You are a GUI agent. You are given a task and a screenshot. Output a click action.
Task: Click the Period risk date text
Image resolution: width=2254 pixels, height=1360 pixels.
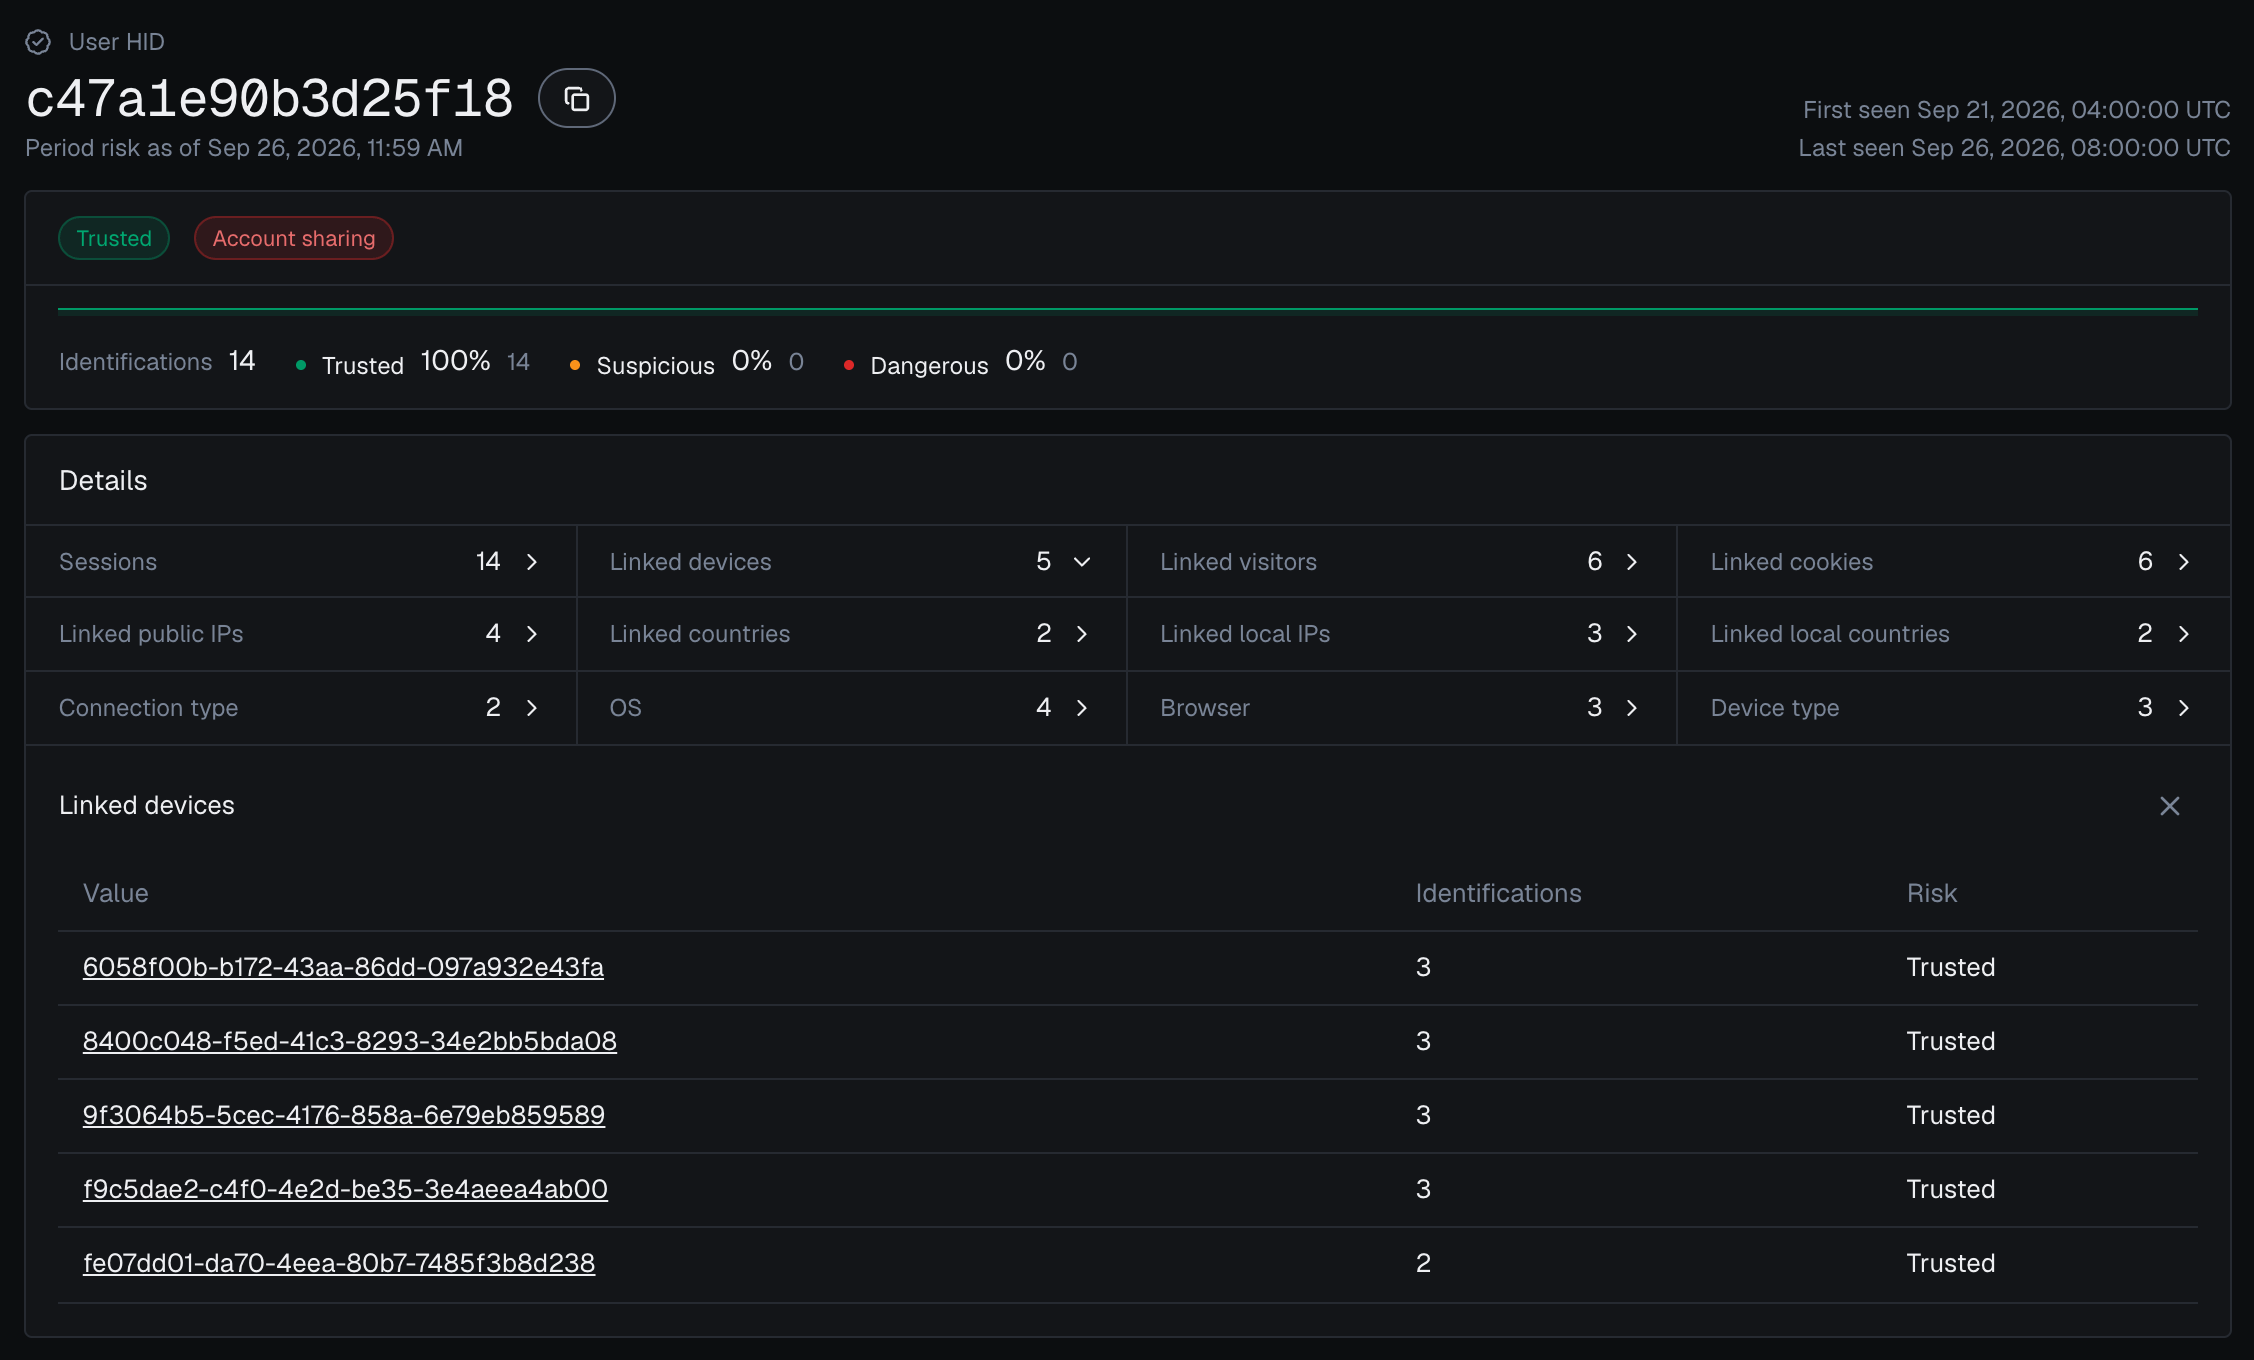point(244,148)
